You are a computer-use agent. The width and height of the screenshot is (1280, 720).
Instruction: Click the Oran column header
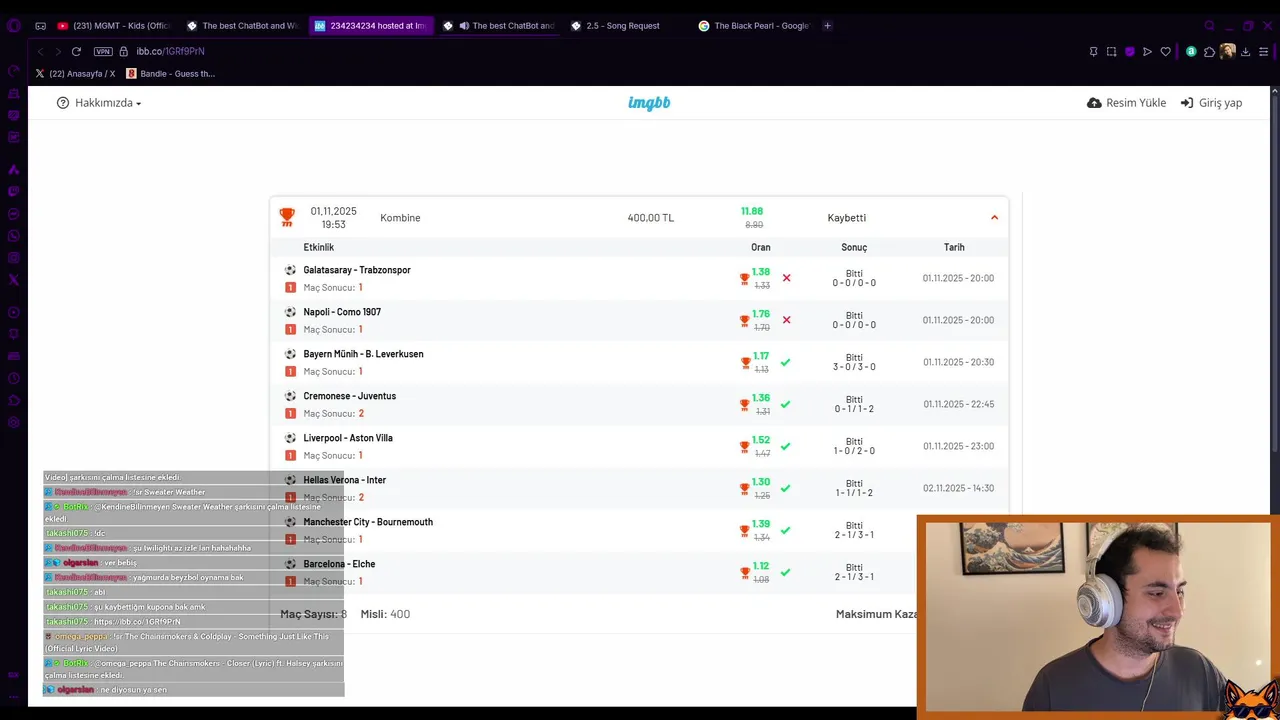point(761,247)
